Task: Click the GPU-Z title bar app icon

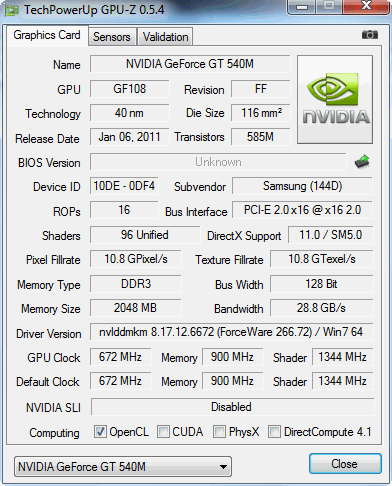Action: pyautogui.click(x=11, y=10)
